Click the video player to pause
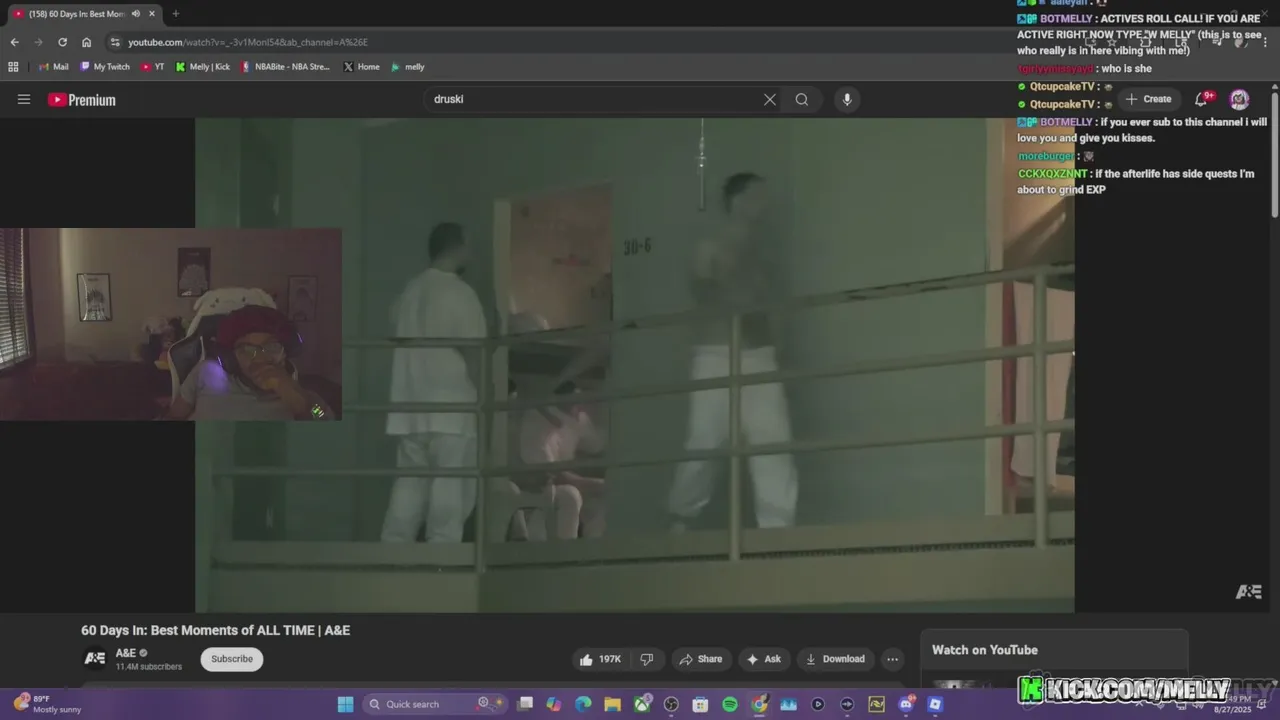The height and width of the screenshot is (720, 1280). [635, 365]
